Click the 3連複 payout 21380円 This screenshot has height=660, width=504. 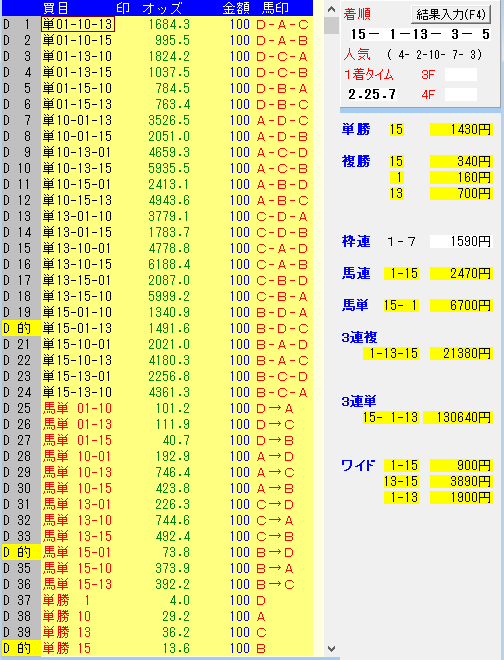point(461,353)
